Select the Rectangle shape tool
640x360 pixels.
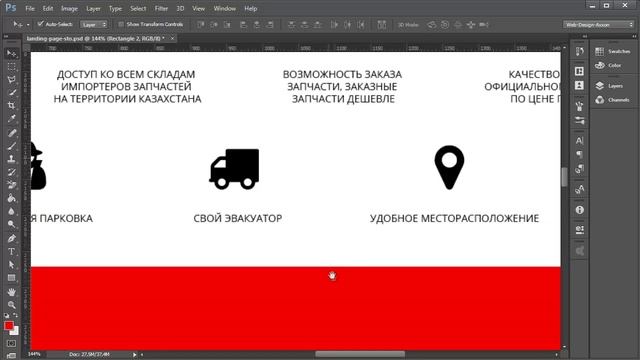pos(11,278)
